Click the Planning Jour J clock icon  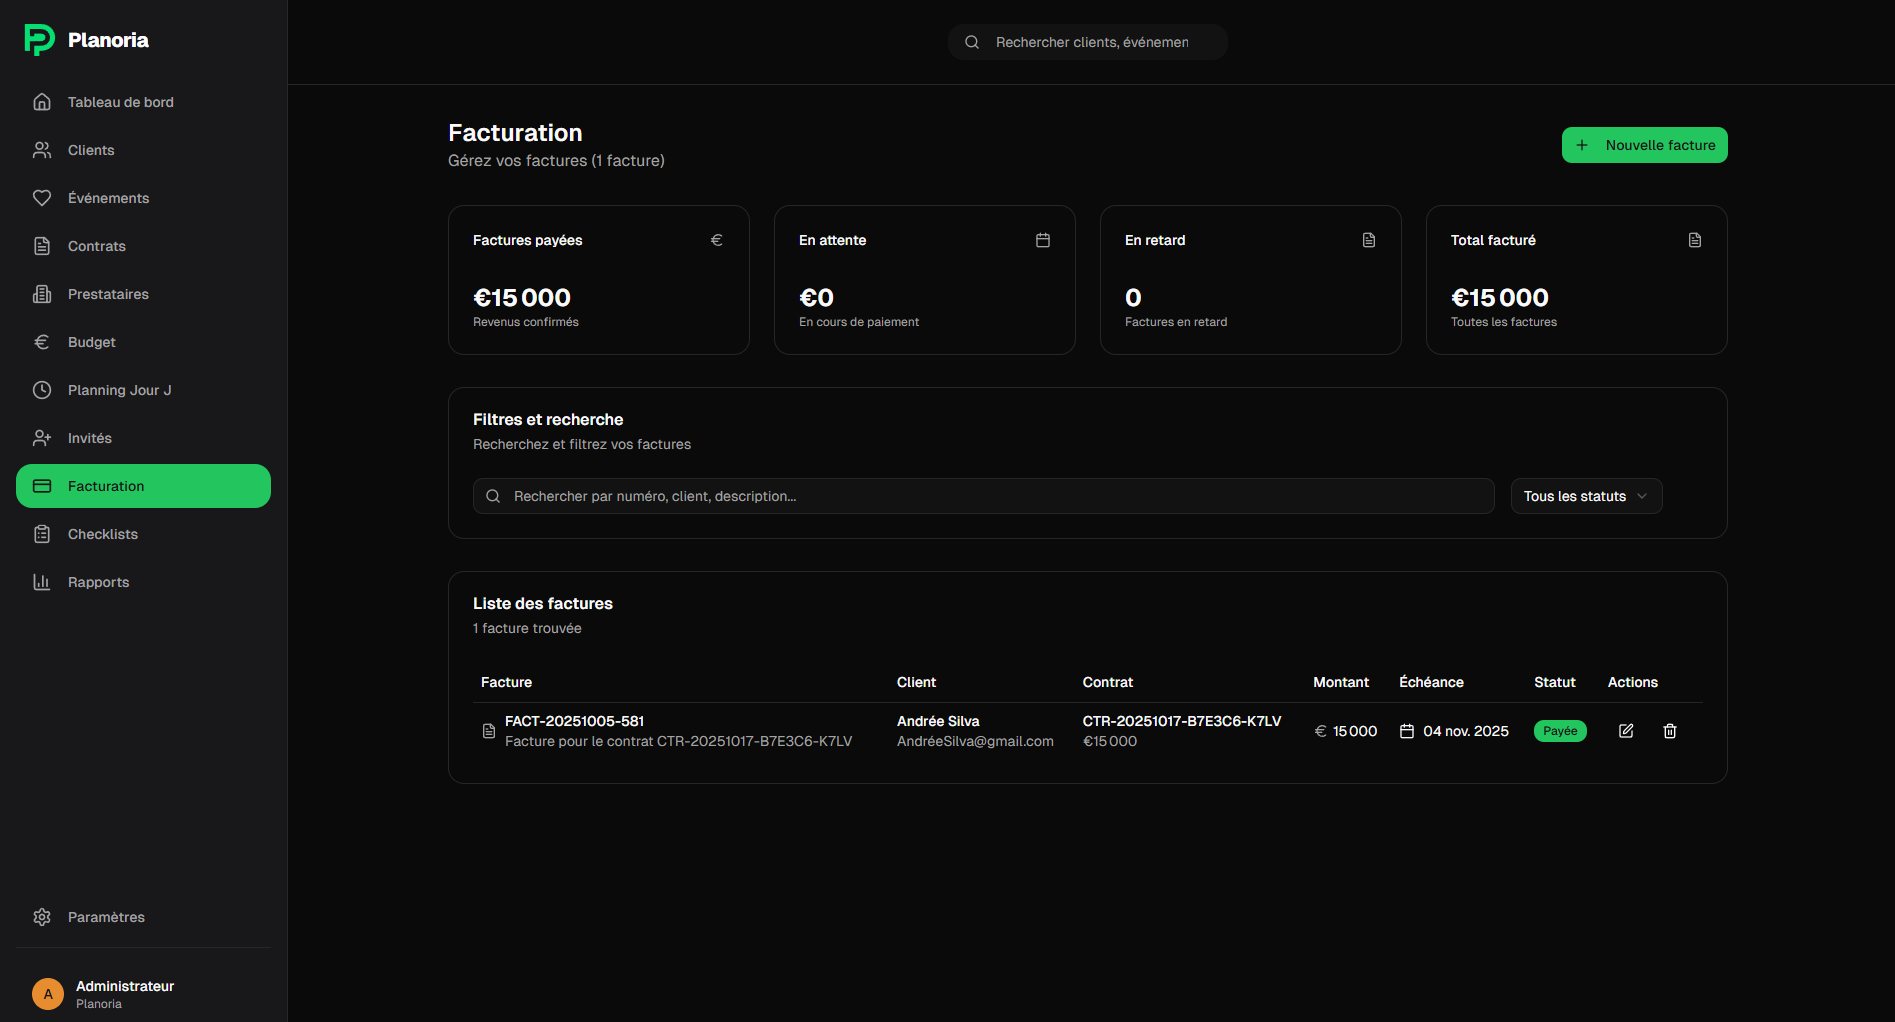pyautogui.click(x=42, y=390)
